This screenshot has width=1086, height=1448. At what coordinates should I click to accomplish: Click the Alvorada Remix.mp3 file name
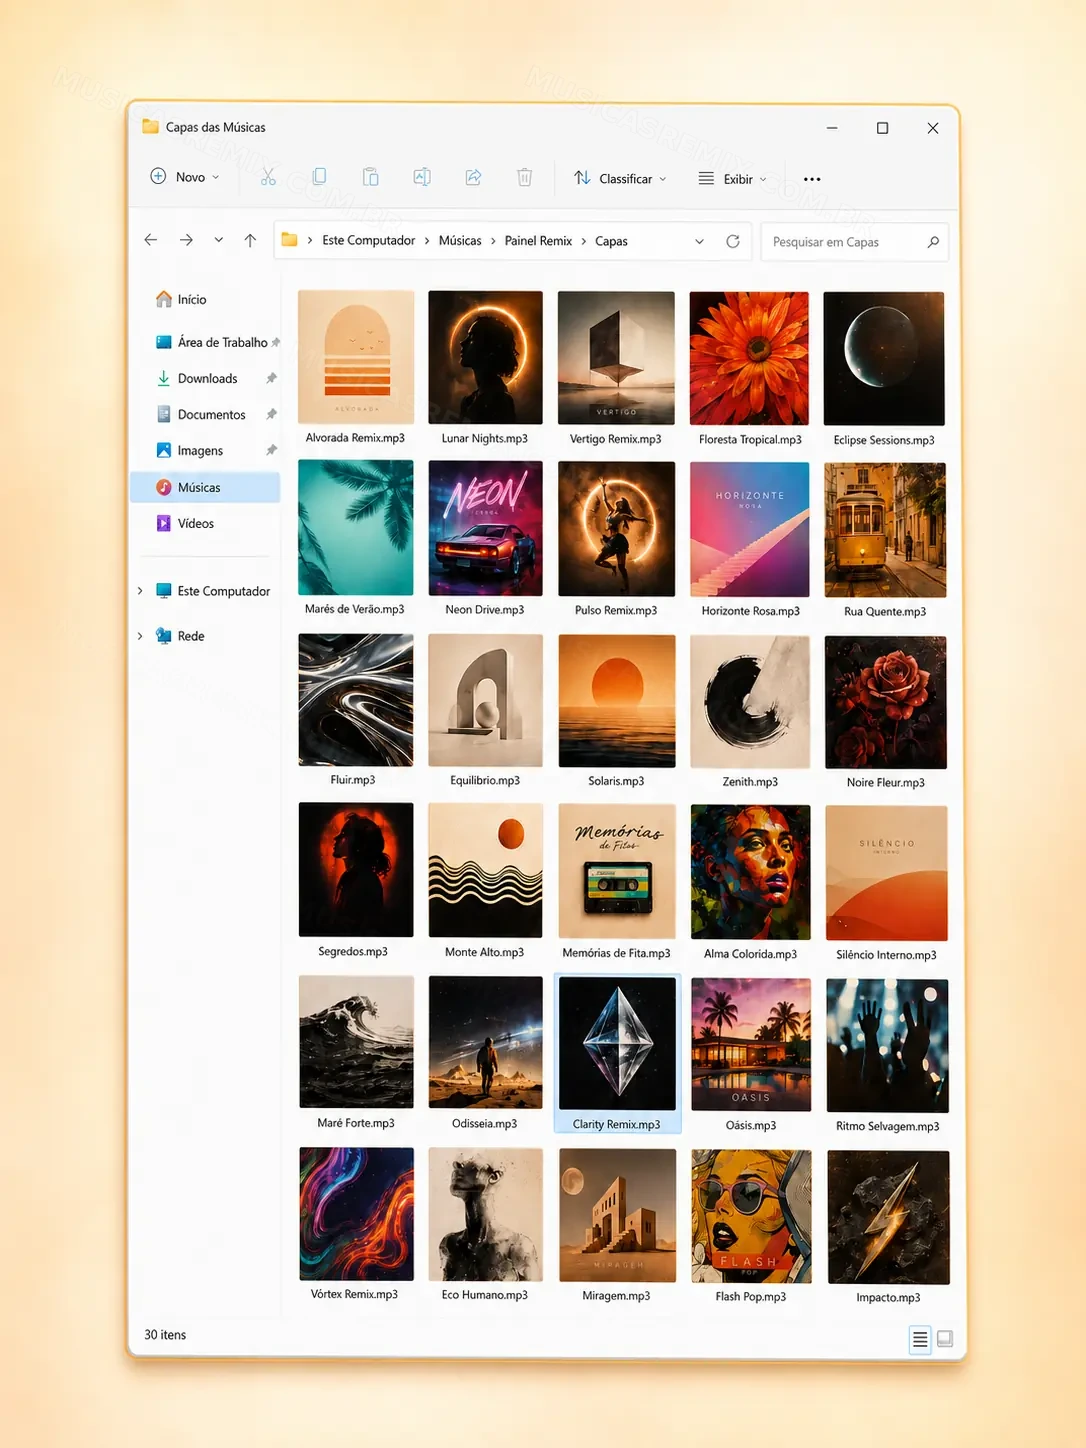(355, 438)
